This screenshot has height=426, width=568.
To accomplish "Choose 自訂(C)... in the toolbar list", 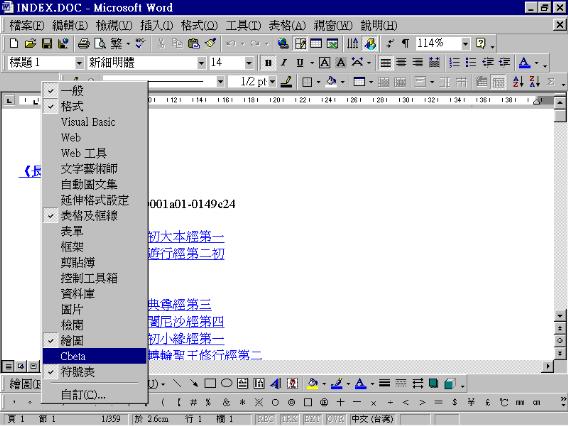I will (95, 394).
